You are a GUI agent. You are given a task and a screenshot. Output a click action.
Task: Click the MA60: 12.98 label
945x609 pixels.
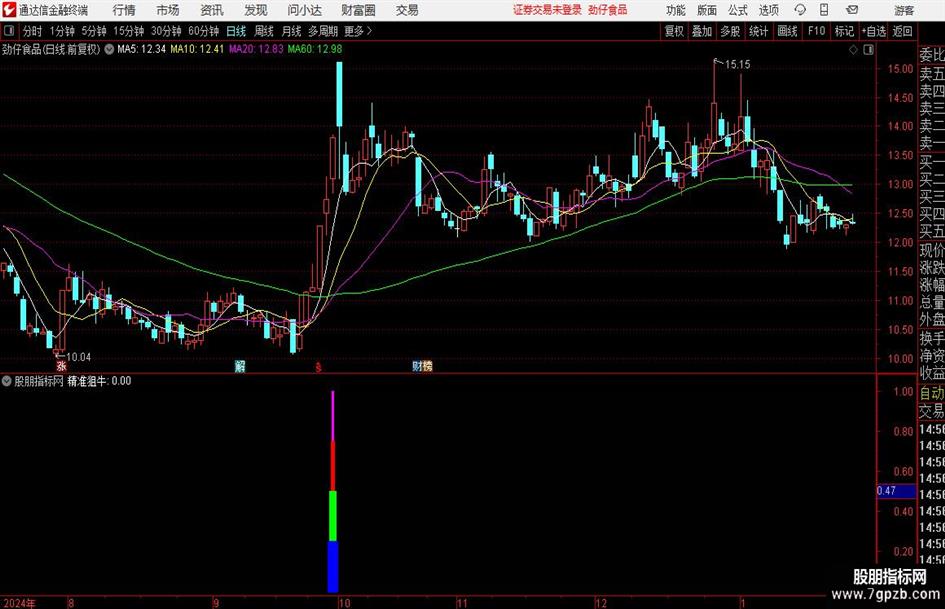[x=315, y=49]
